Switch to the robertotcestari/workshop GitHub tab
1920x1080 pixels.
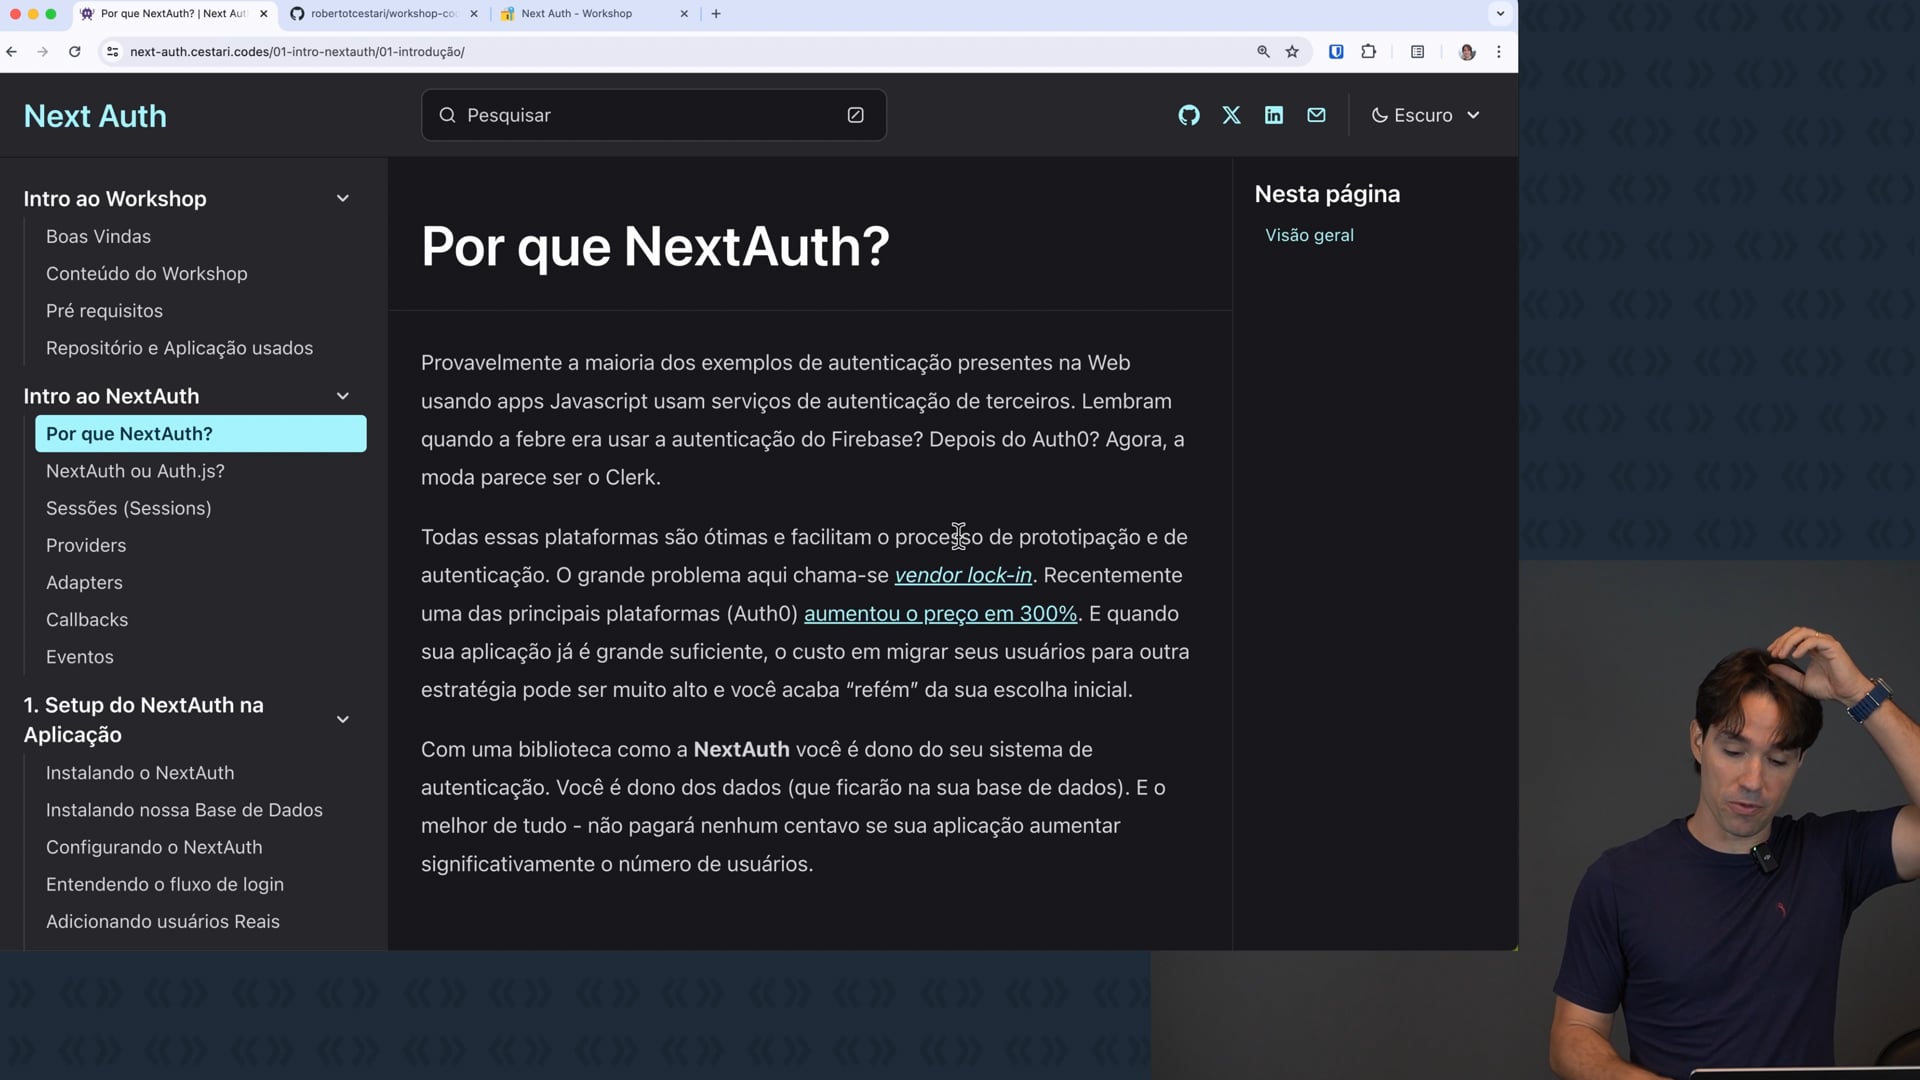point(383,14)
